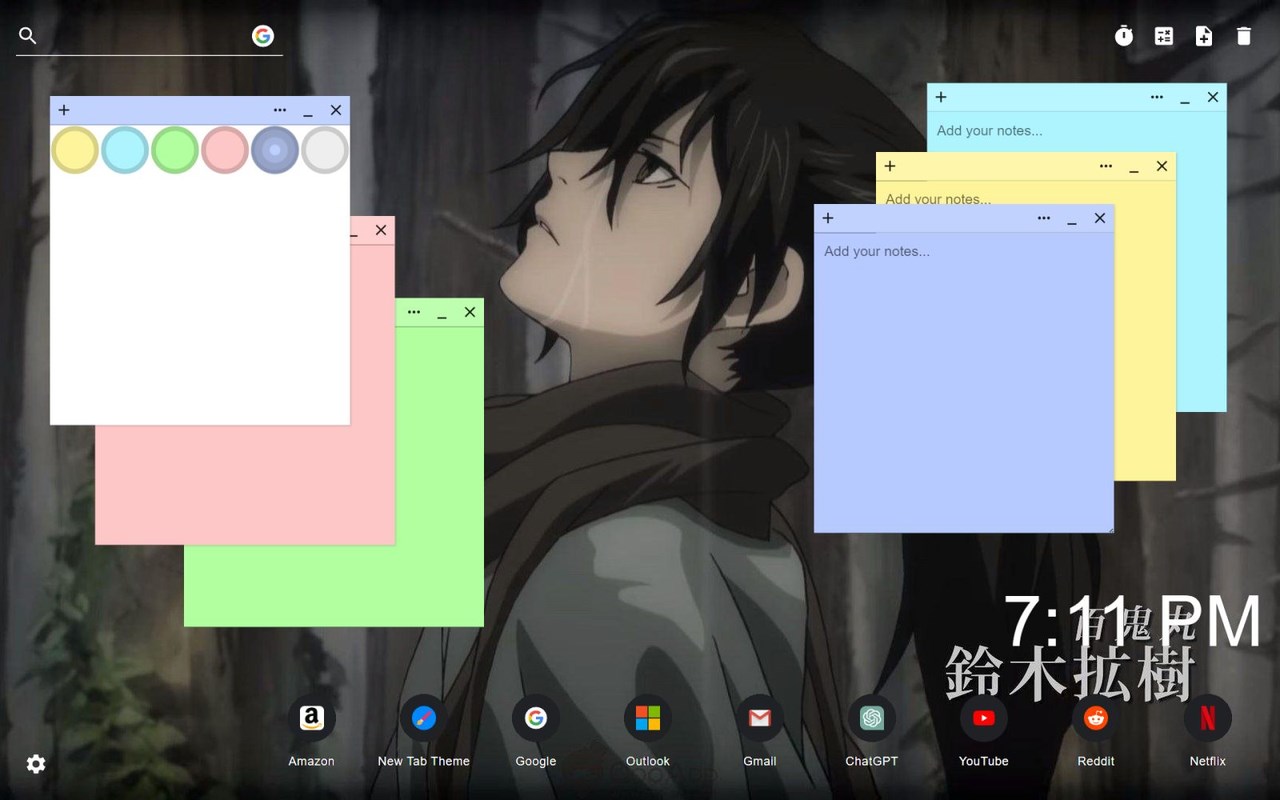Open the three-dot menu on the green note
This screenshot has height=800, width=1280.
[414, 312]
